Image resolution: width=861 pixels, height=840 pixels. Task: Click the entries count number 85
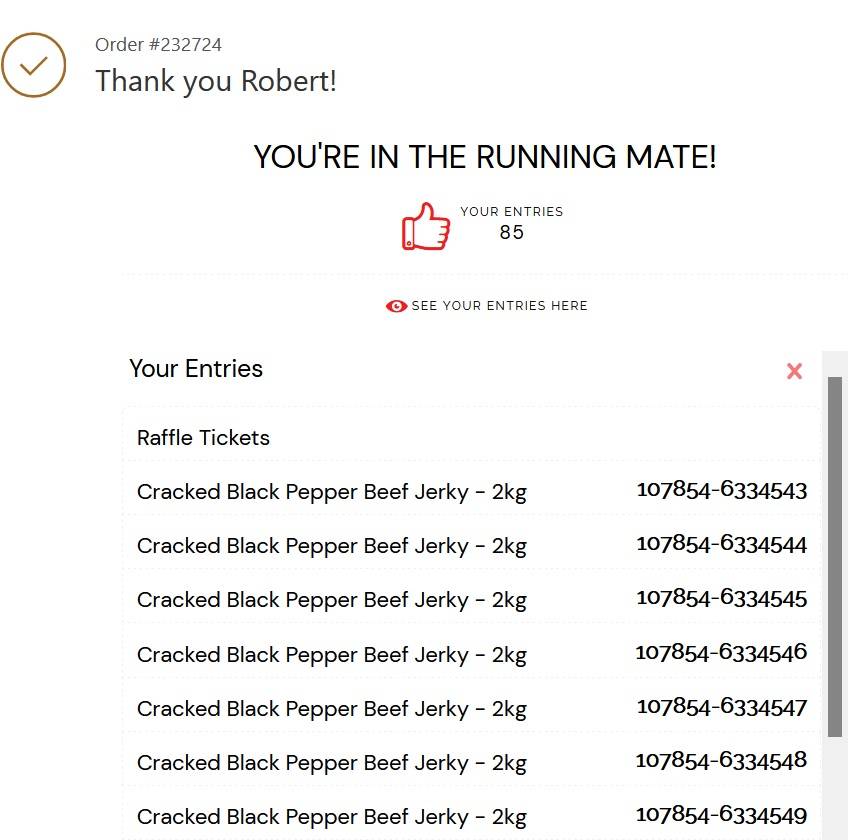click(511, 233)
